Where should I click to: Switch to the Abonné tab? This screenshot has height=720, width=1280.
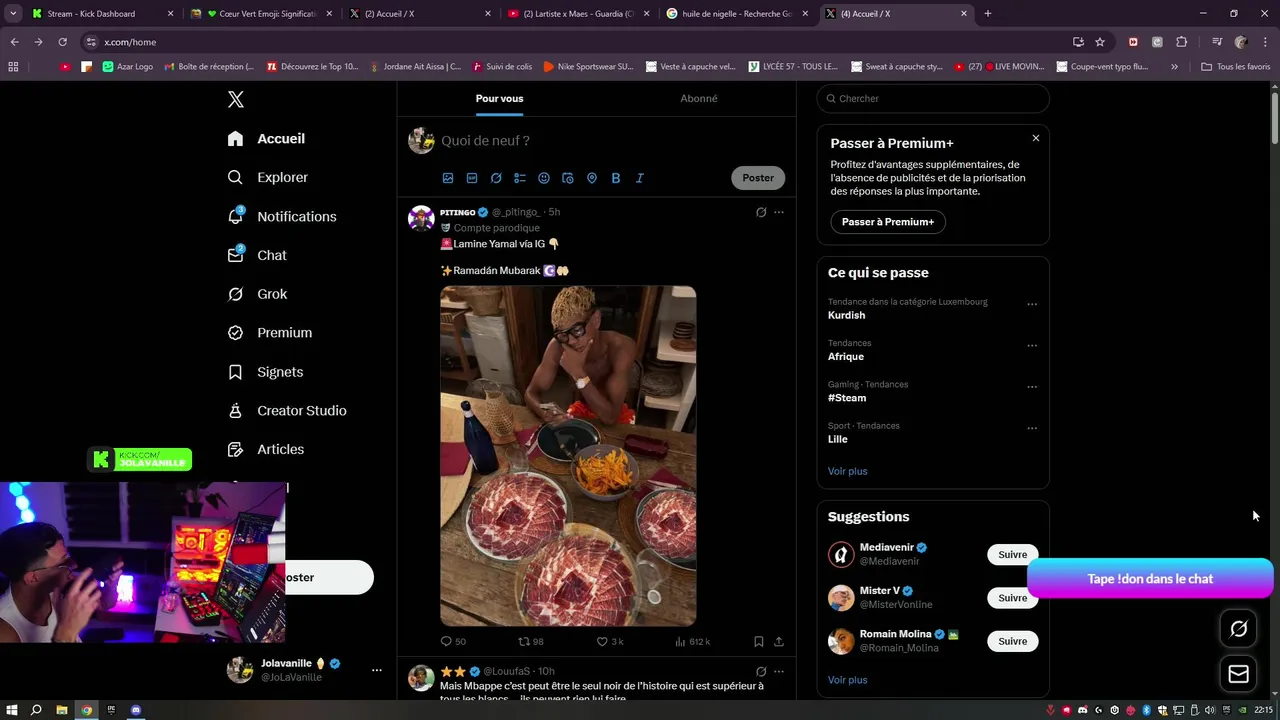[x=699, y=98]
